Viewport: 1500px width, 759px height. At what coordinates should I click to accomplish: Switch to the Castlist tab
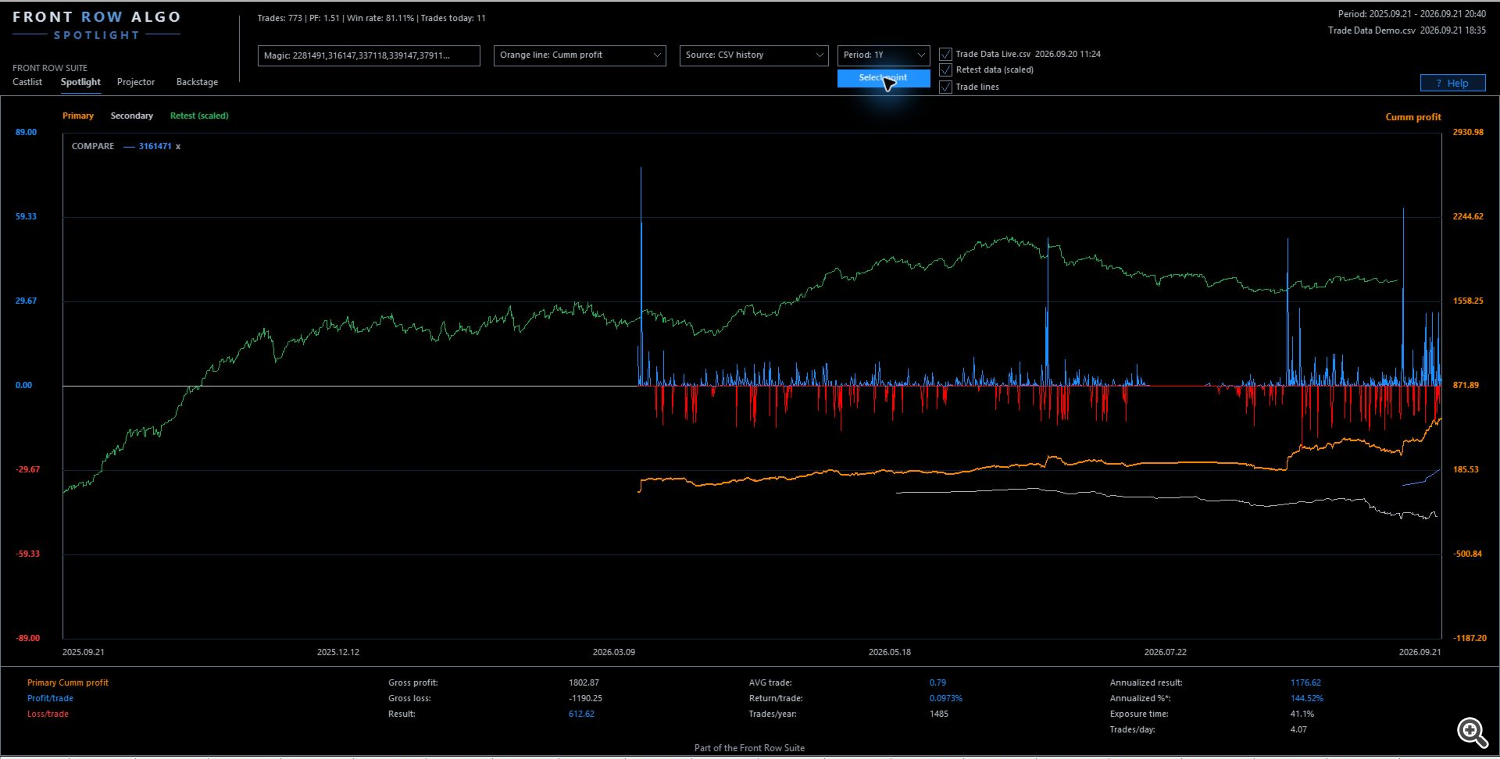point(27,82)
